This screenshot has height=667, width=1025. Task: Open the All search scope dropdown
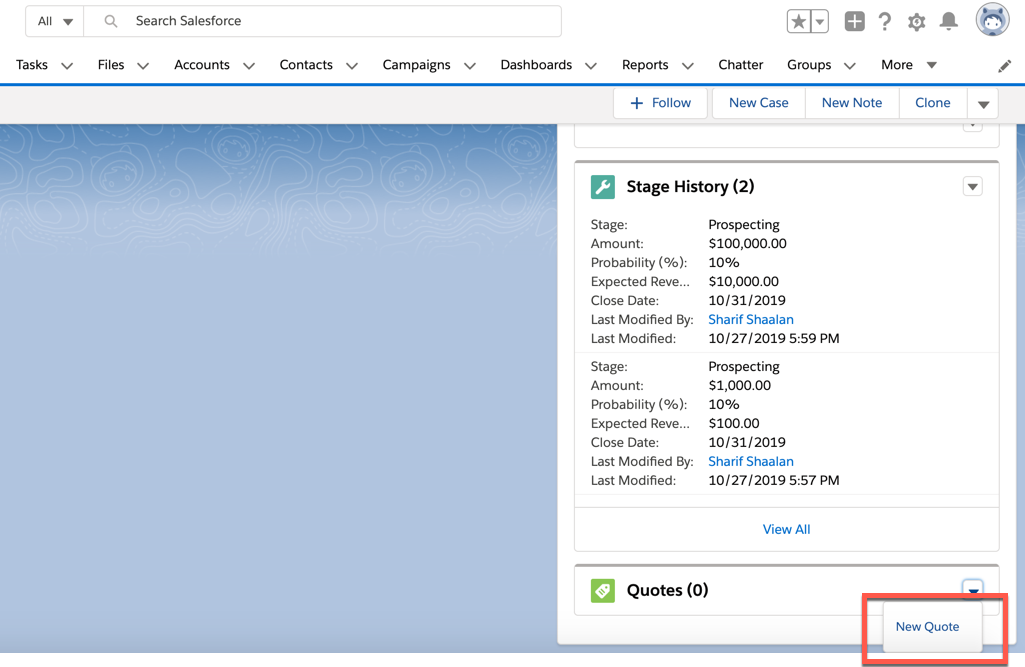coord(55,22)
